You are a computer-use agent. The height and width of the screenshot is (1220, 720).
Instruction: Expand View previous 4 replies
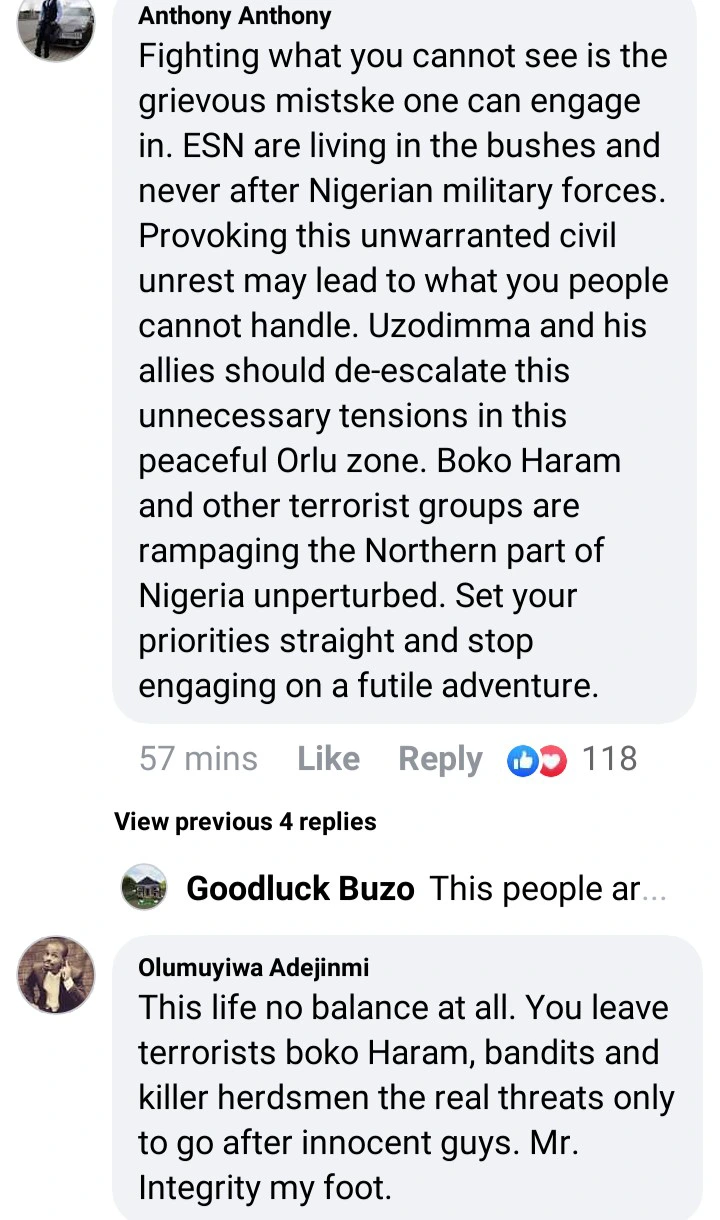245,822
